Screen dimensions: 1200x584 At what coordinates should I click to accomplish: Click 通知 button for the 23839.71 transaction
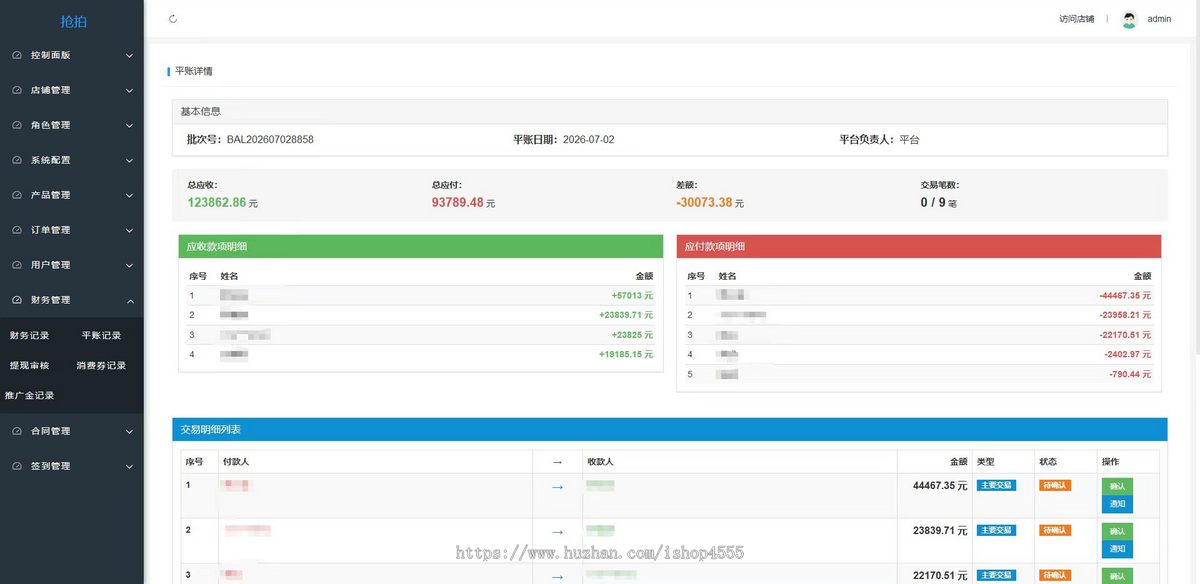point(1117,549)
